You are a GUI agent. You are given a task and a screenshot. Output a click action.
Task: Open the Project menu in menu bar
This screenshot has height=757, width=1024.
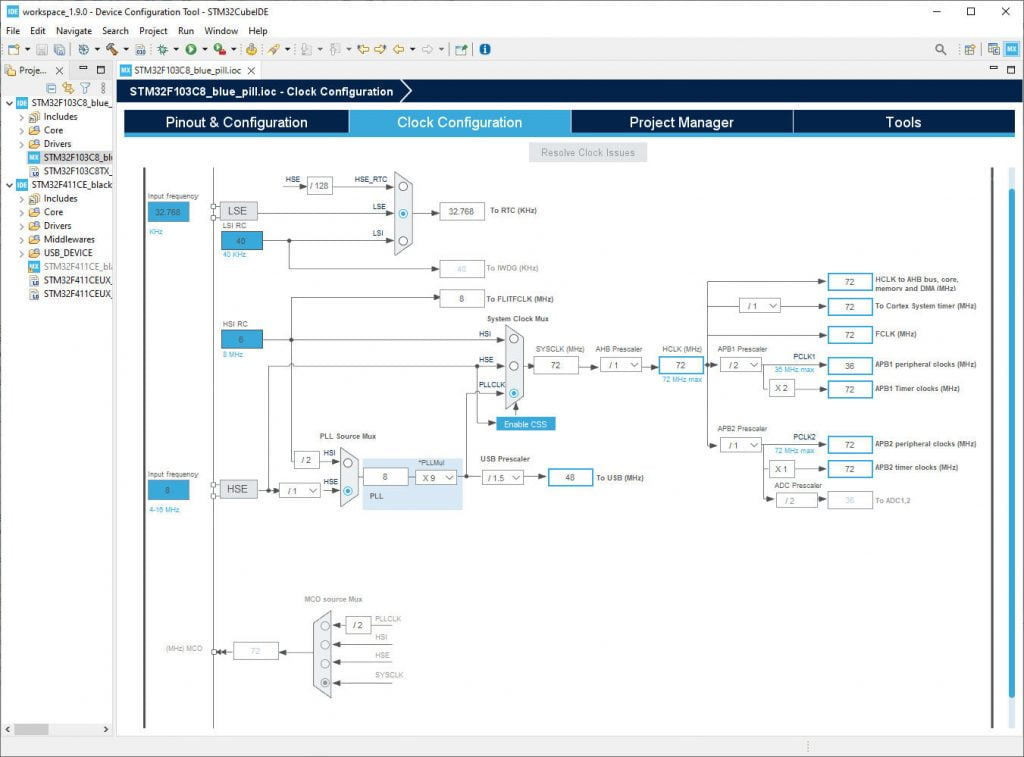click(153, 31)
